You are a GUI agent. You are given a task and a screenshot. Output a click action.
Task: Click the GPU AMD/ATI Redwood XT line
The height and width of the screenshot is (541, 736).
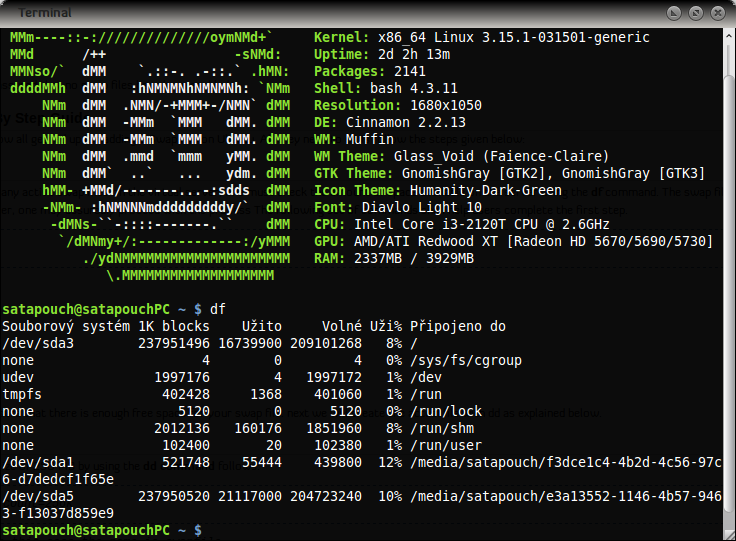coord(513,241)
